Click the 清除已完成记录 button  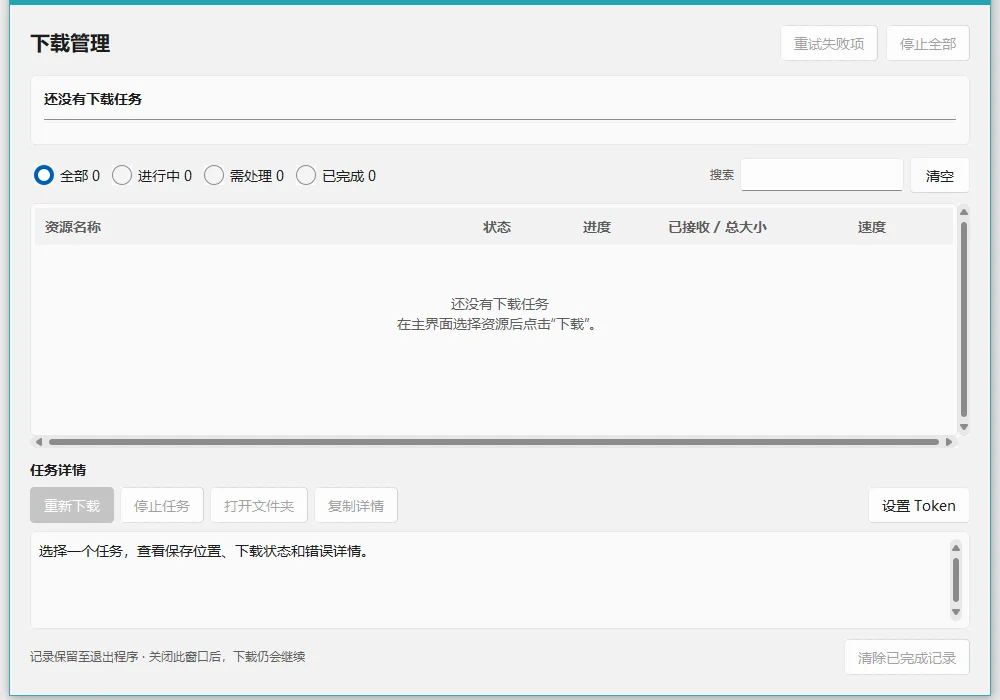click(x=906, y=657)
